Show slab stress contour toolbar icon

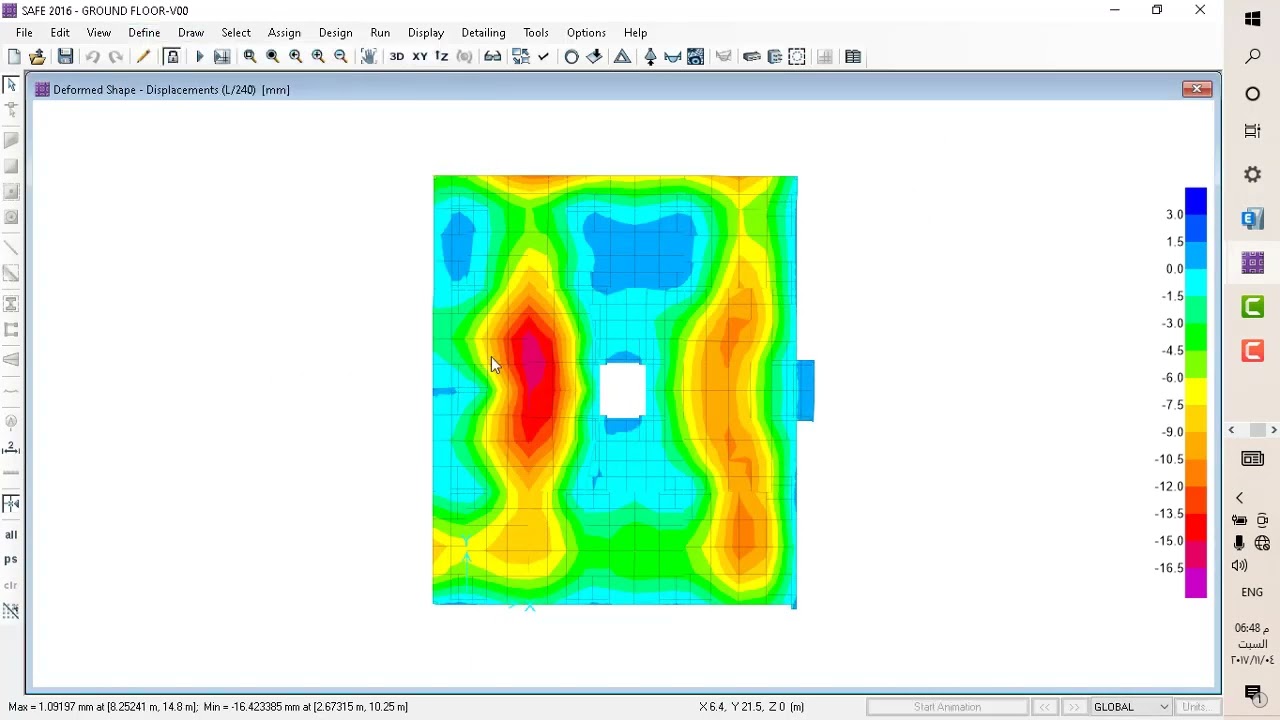coord(696,57)
